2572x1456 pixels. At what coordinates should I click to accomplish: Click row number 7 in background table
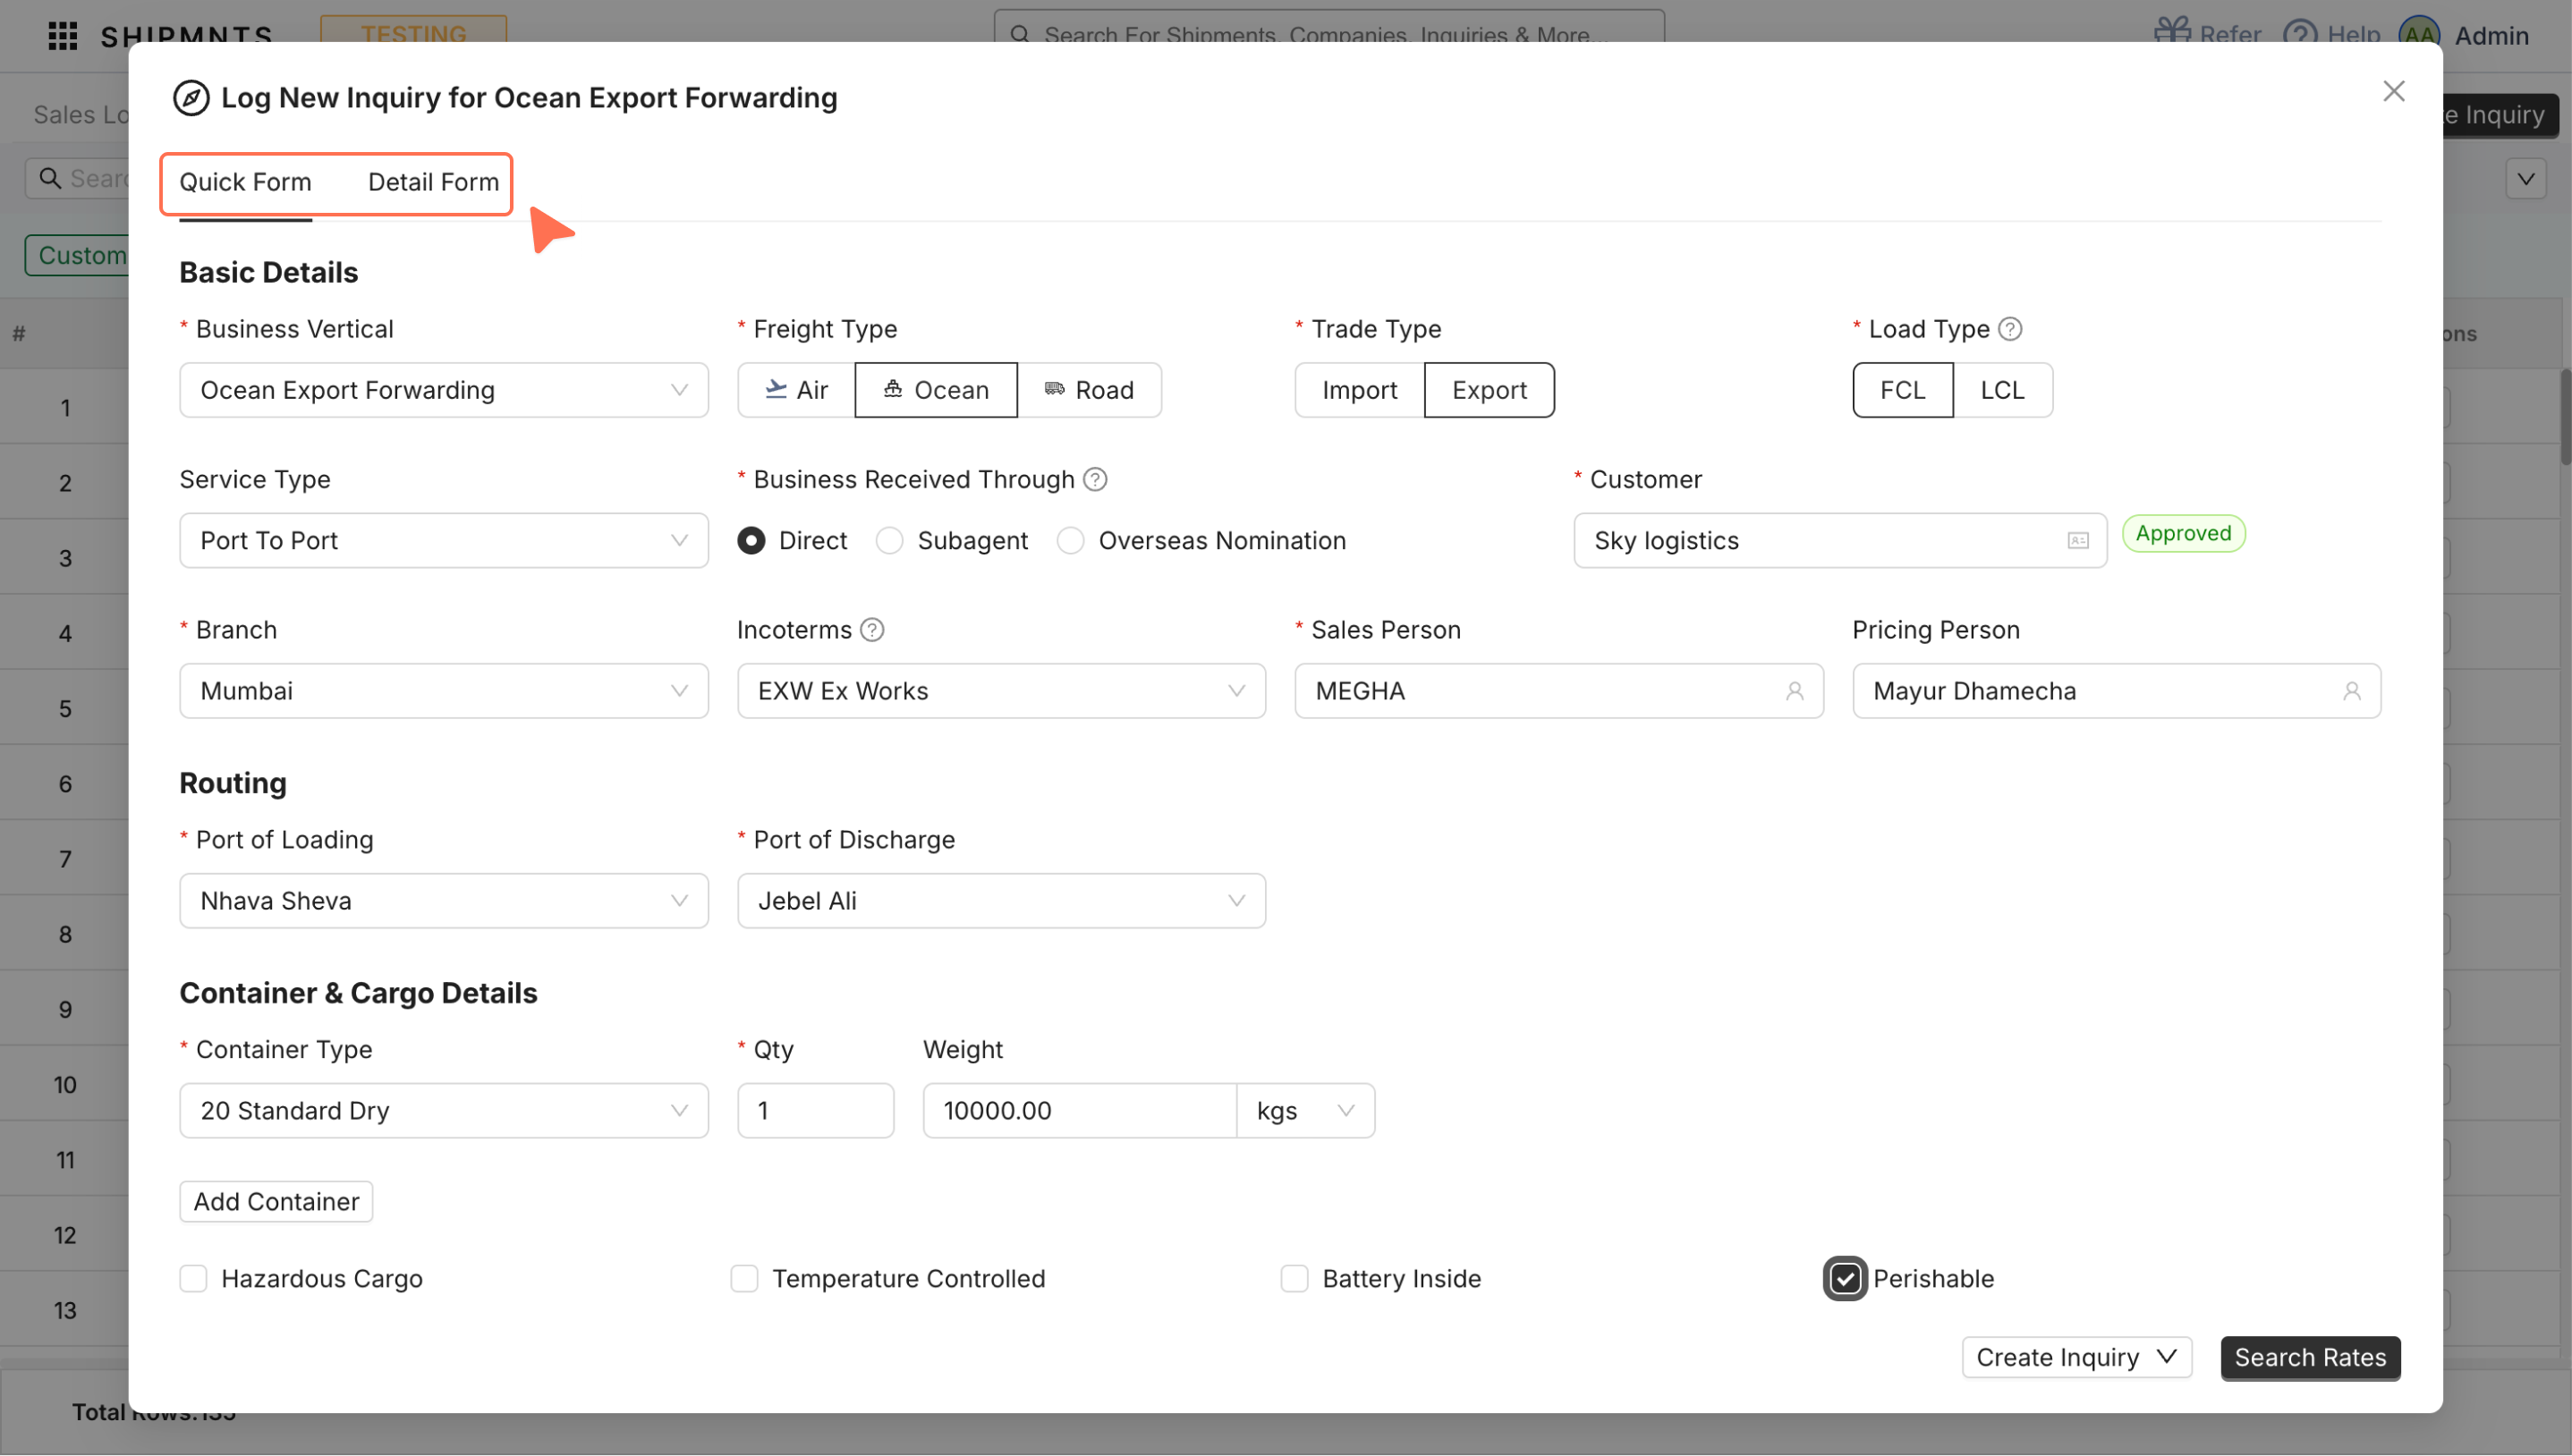(65, 860)
